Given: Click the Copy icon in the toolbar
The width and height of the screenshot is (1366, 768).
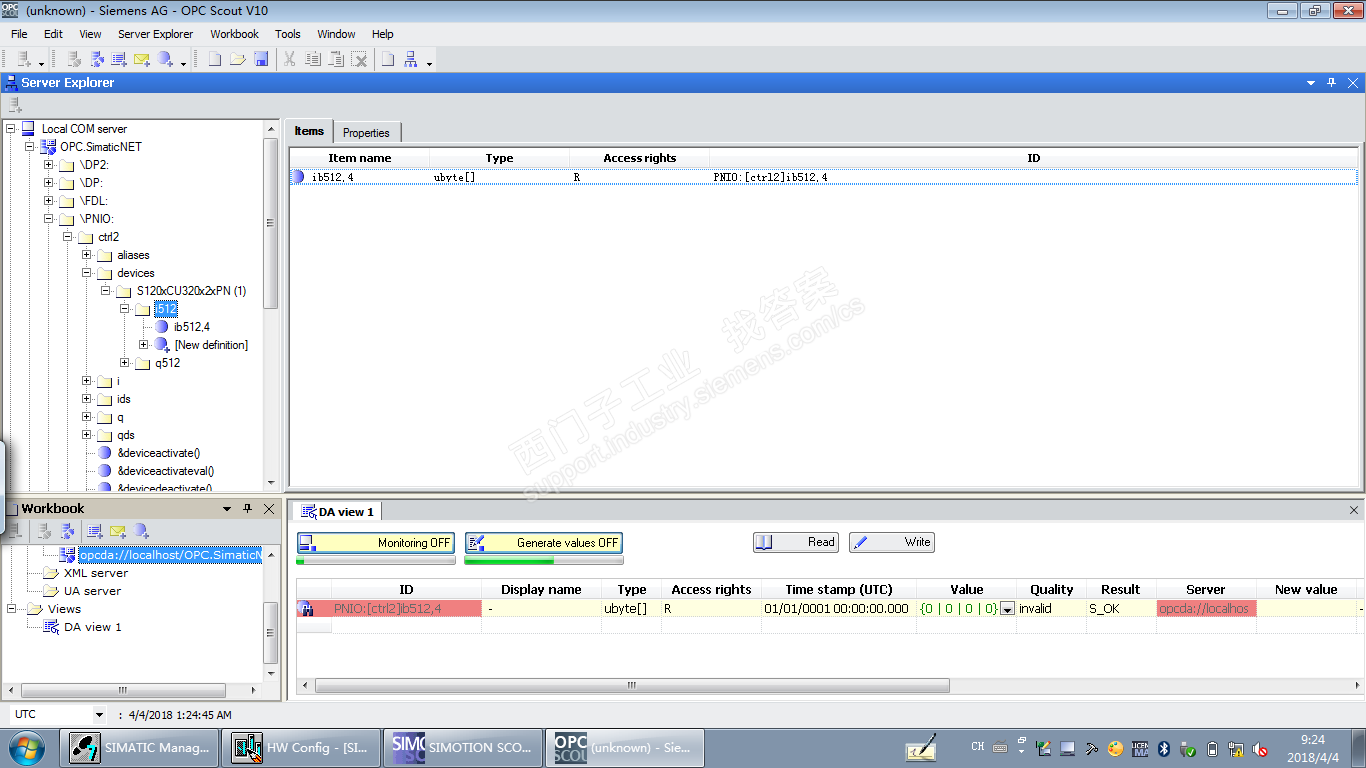Looking at the screenshot, I should tap(312, 60).
